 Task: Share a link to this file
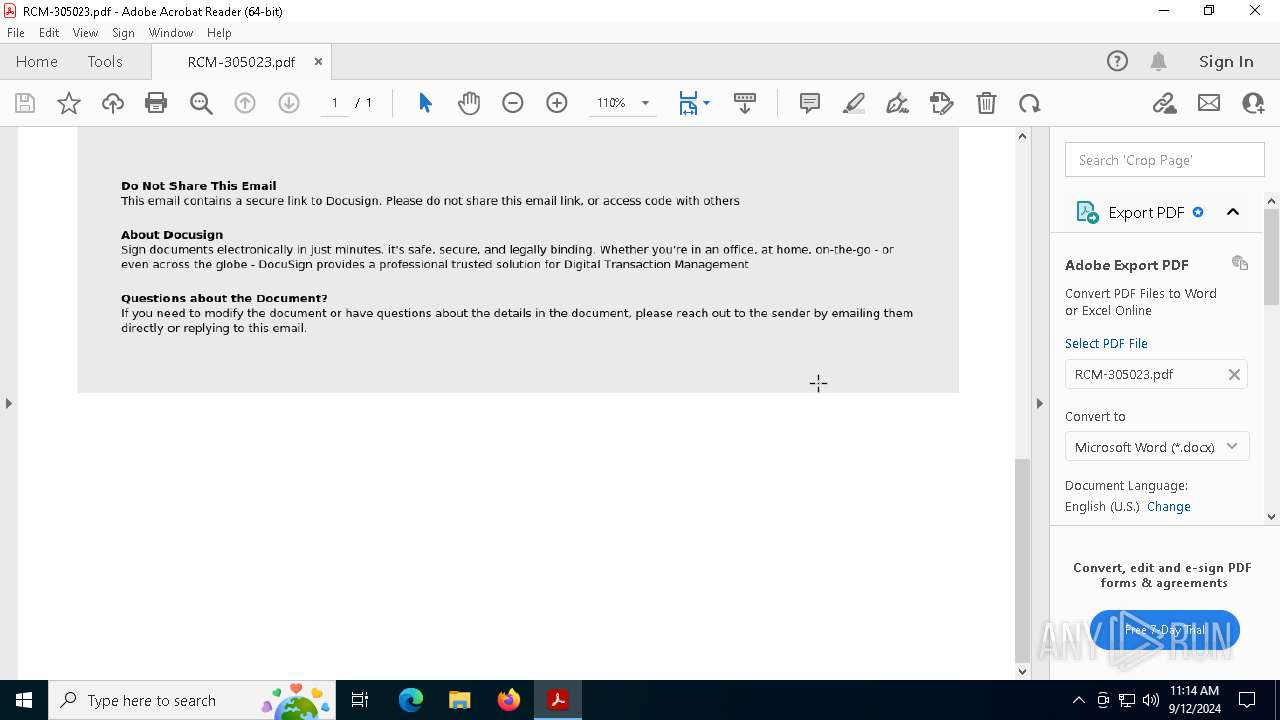(1165, 103)
